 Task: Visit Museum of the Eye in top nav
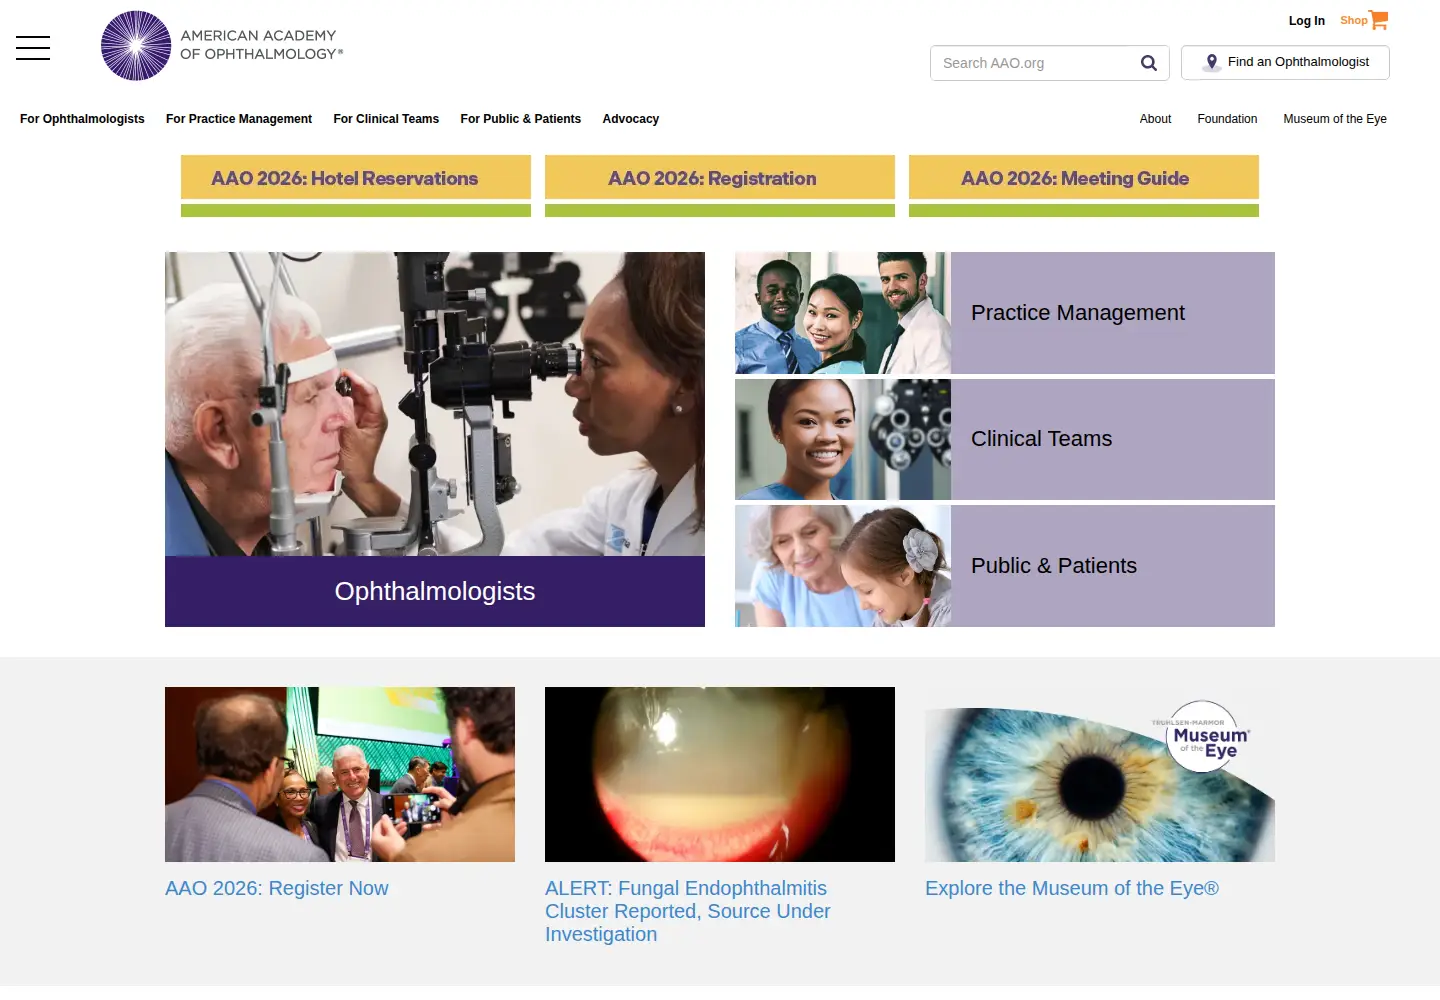click(x=1335, y=119)
